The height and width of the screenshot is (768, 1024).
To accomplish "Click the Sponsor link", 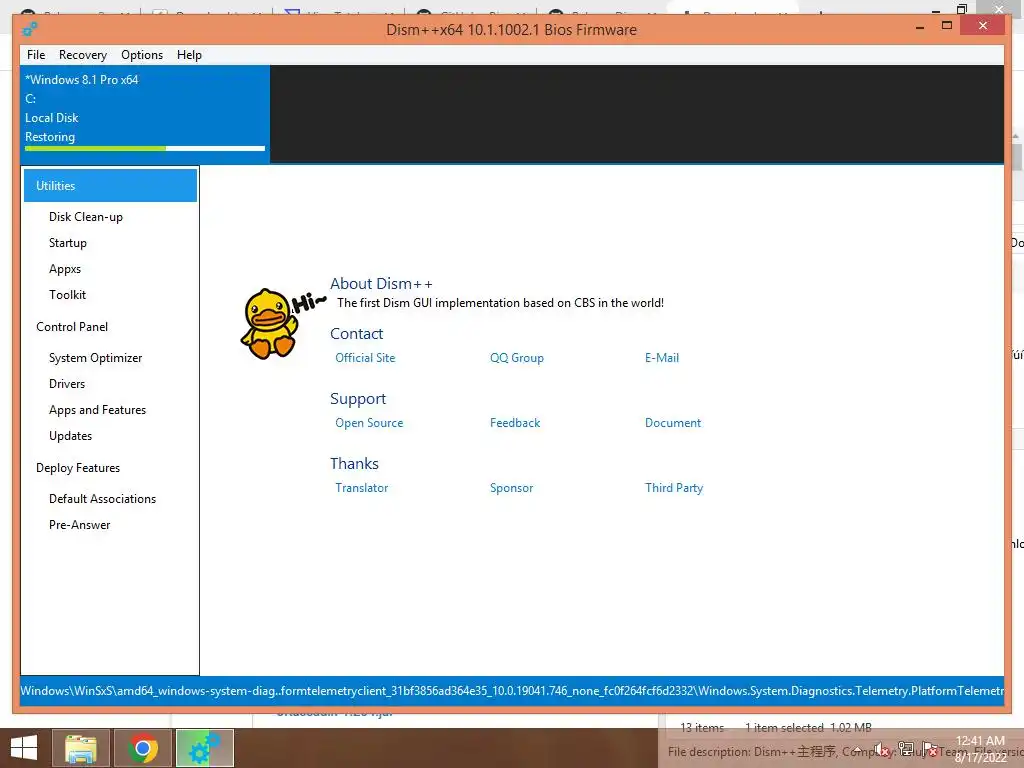I will click(x=511, y=488).
